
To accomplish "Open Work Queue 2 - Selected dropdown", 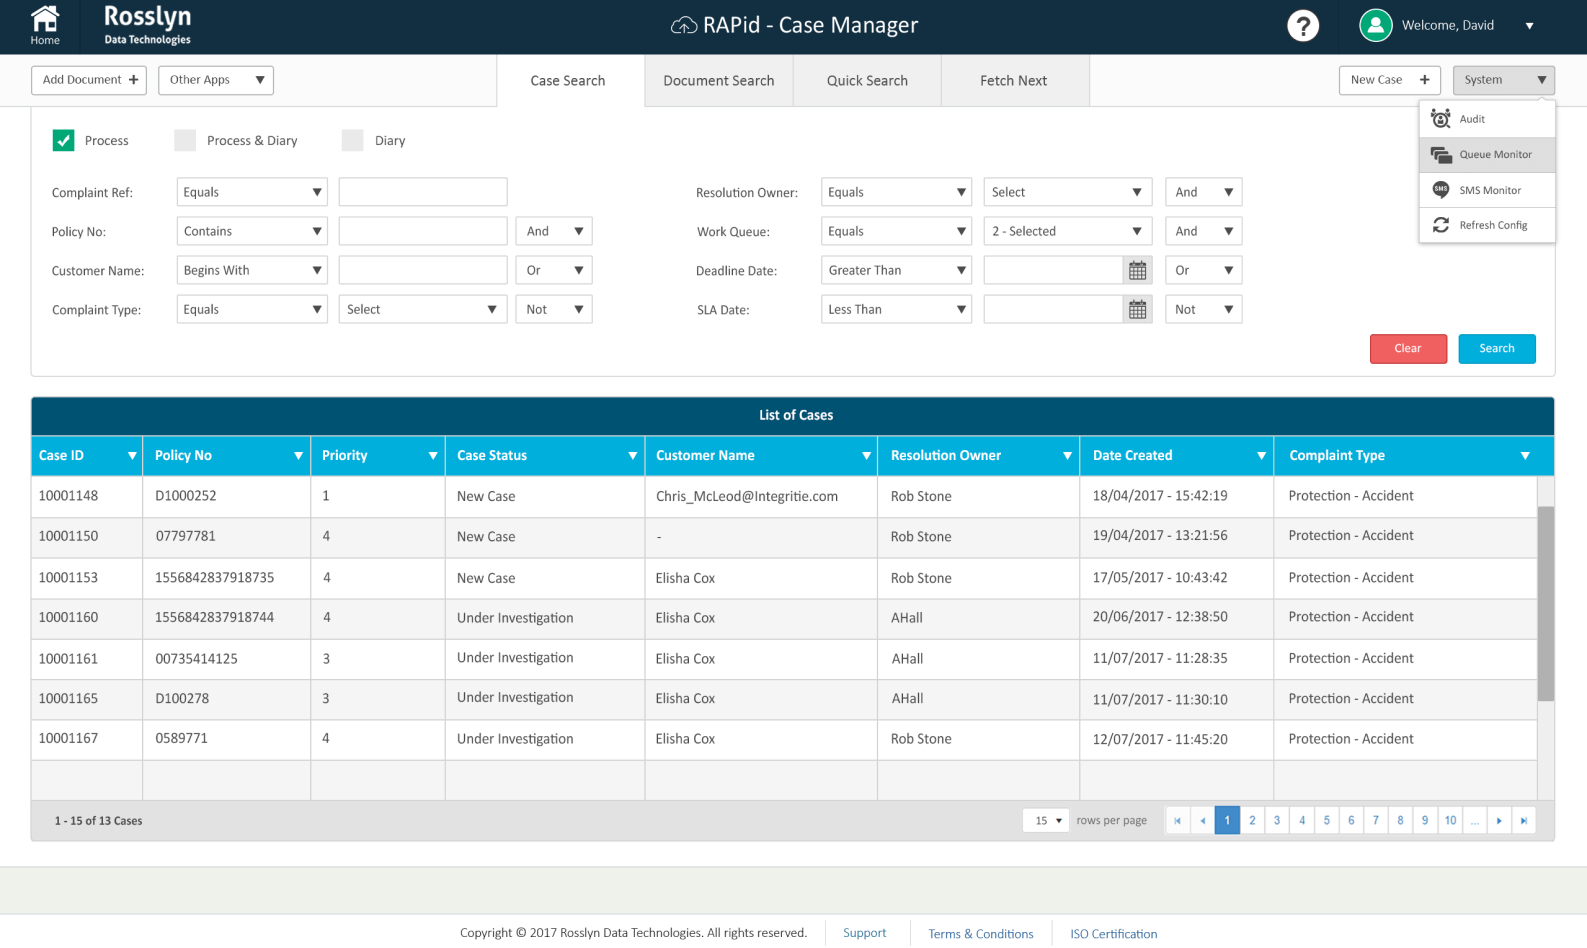I will pos(1068,231).
